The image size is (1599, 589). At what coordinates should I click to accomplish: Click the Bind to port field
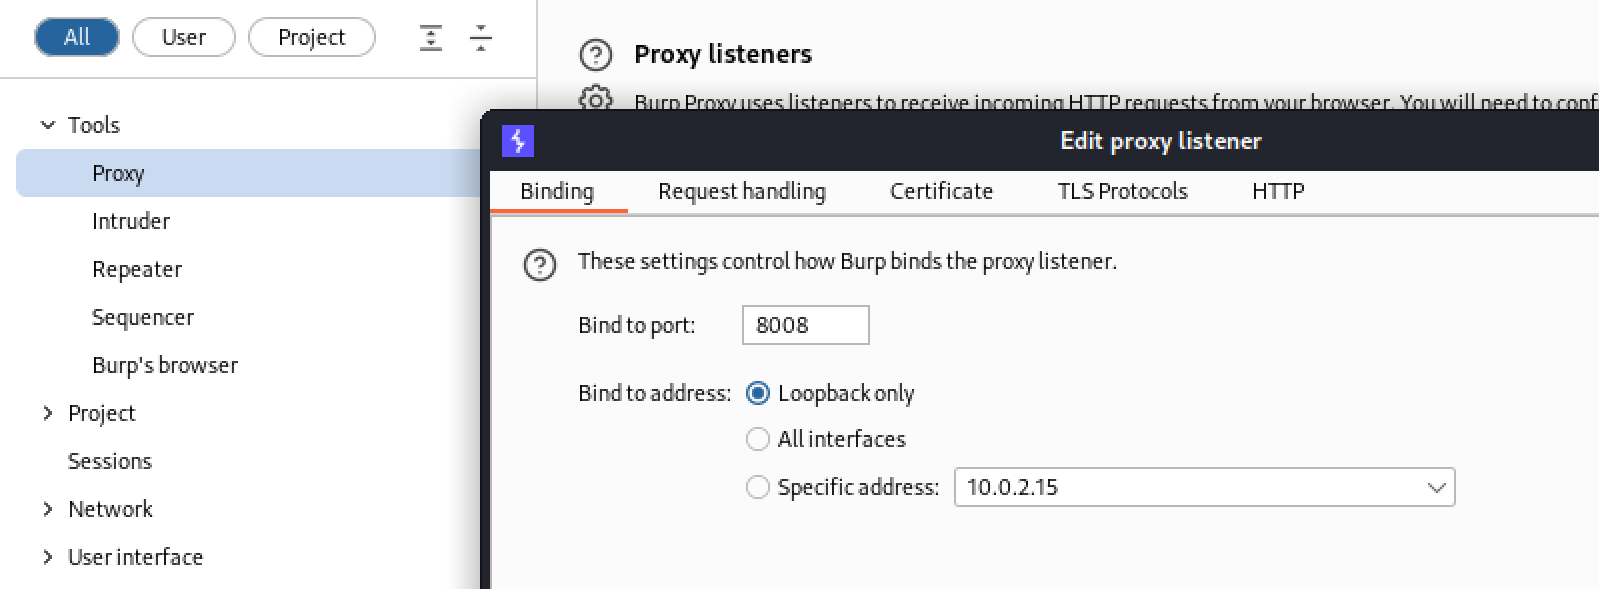click(805, 325)
